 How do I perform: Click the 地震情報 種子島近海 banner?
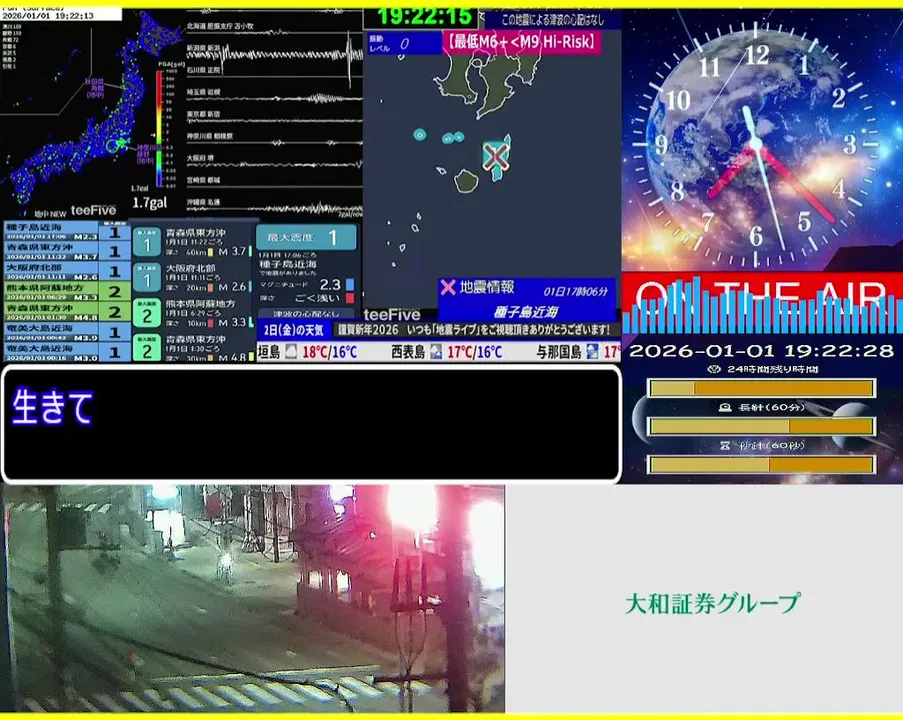point(526,300)
